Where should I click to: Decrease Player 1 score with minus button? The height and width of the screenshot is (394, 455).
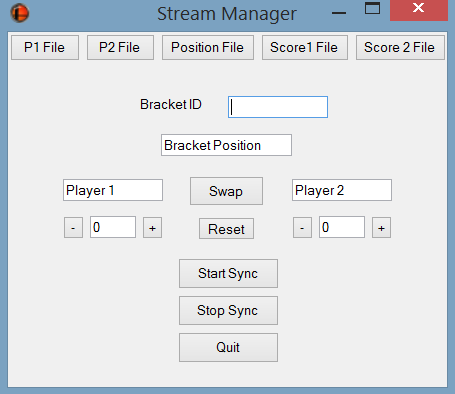73,228
